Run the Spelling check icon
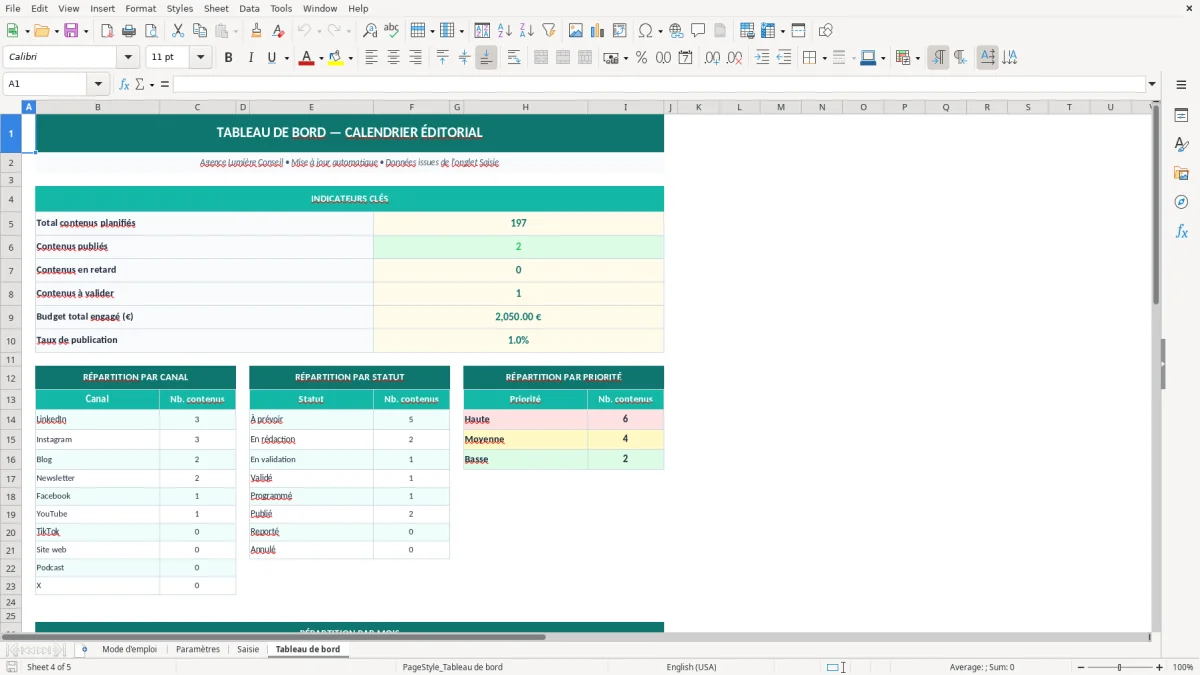The width and height of the screenshot is (1200, 675). 392,31
